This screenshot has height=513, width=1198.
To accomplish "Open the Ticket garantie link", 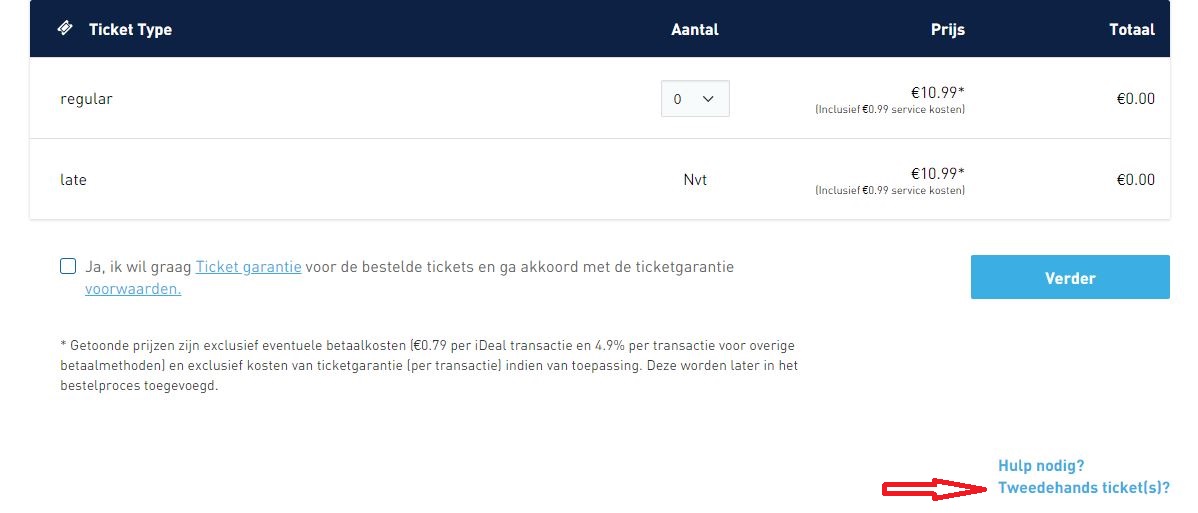I will (x=248, y=267).
